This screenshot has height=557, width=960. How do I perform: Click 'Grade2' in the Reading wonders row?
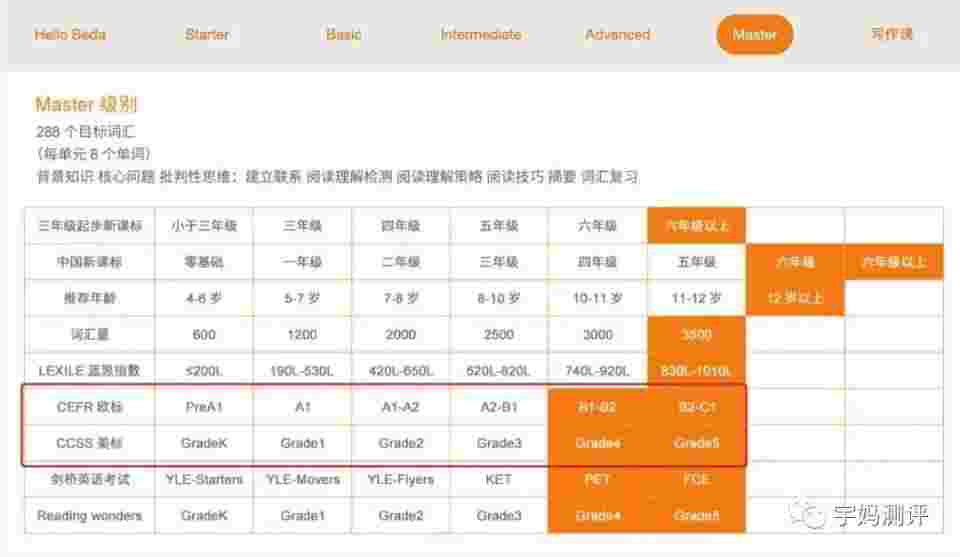click(400, 515)
